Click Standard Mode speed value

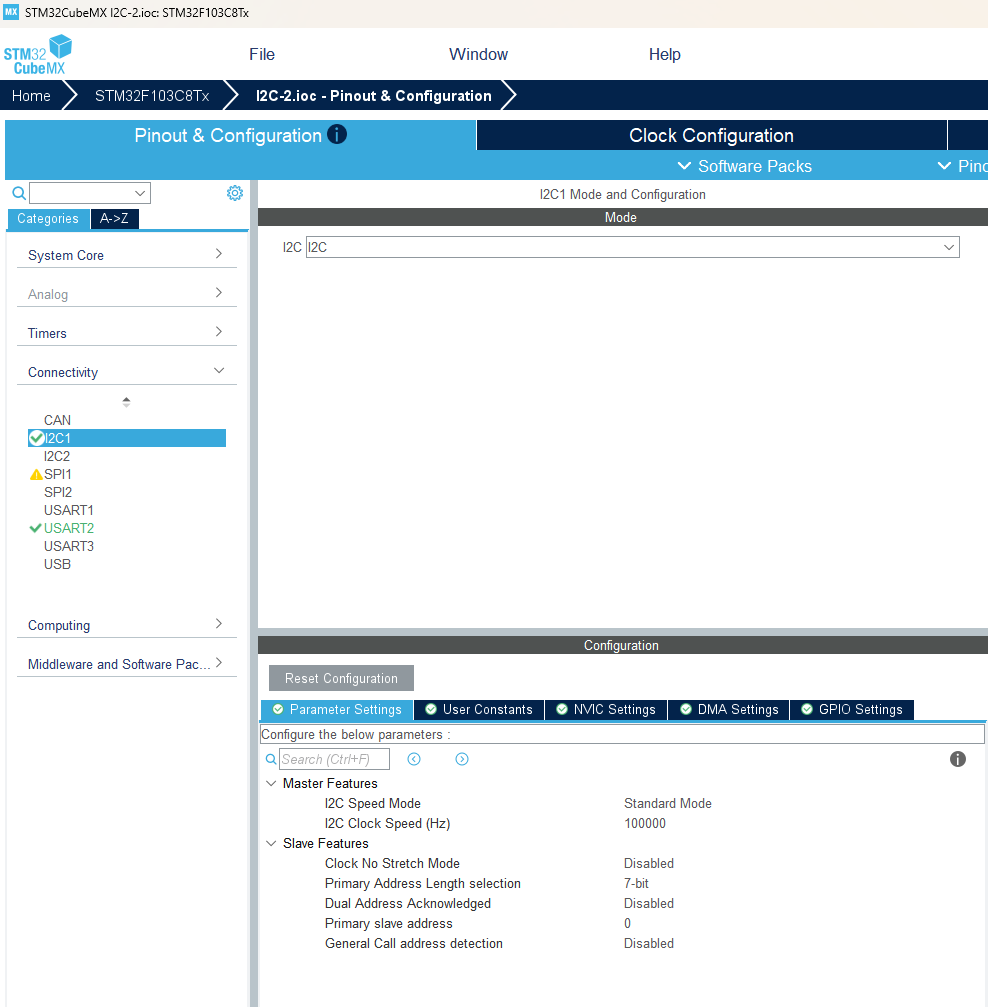[x=667, y=803]
